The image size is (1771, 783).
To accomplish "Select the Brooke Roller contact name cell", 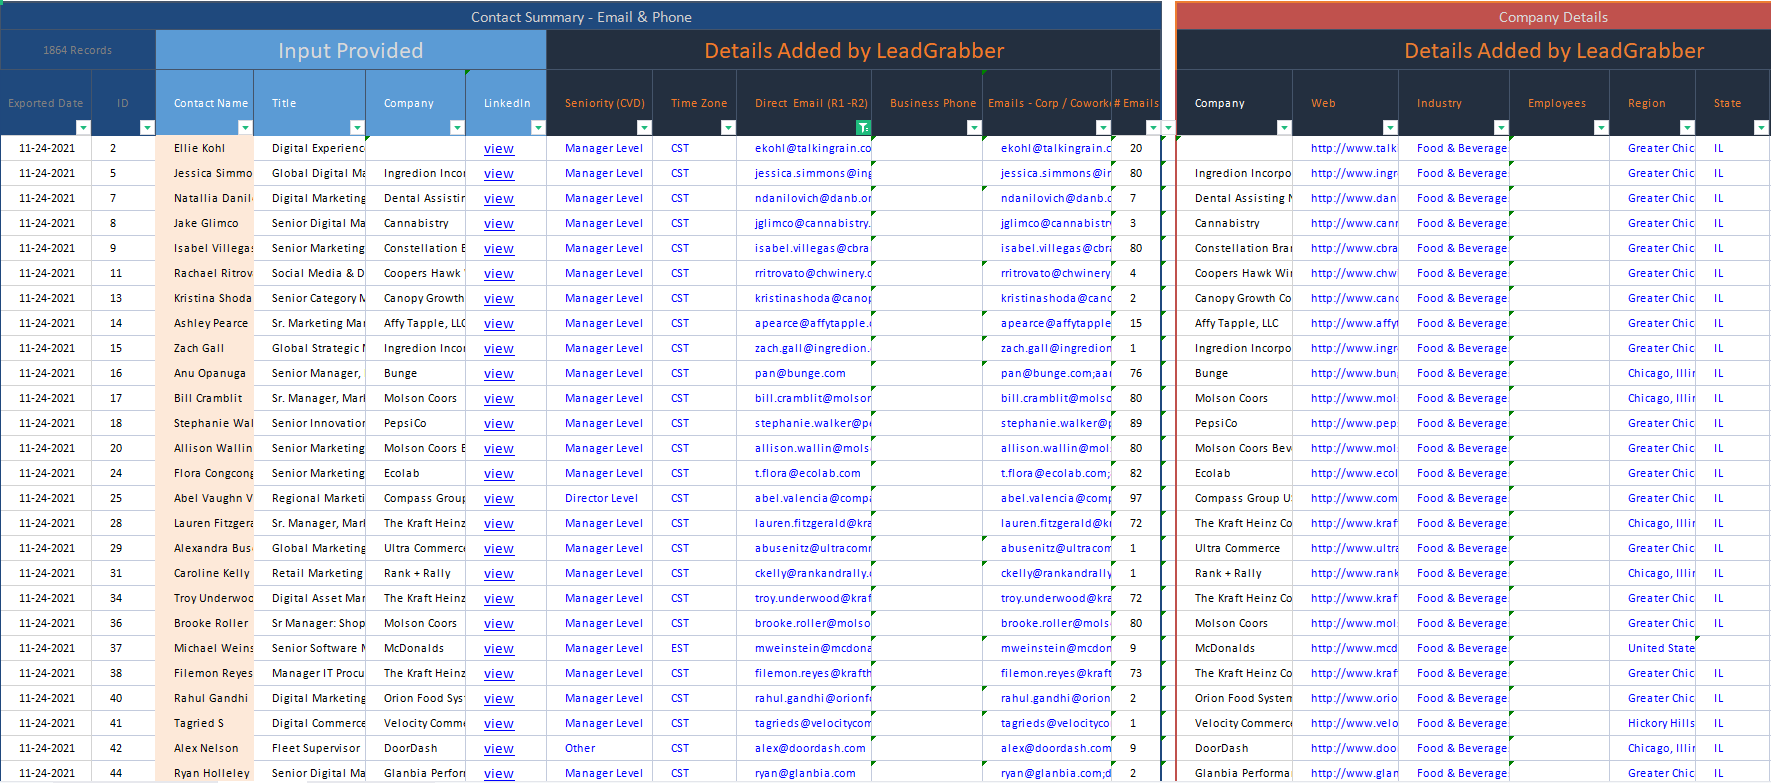I will 205,623.
